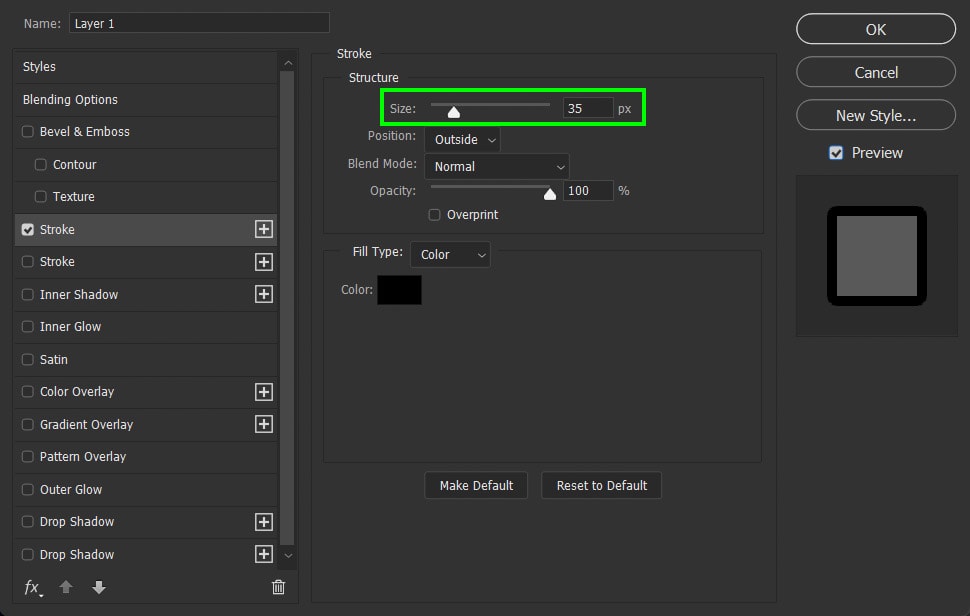Add another Stroke via checked Stroke's plus icon
The image size is (970, 616).
(x=264, y=229)
